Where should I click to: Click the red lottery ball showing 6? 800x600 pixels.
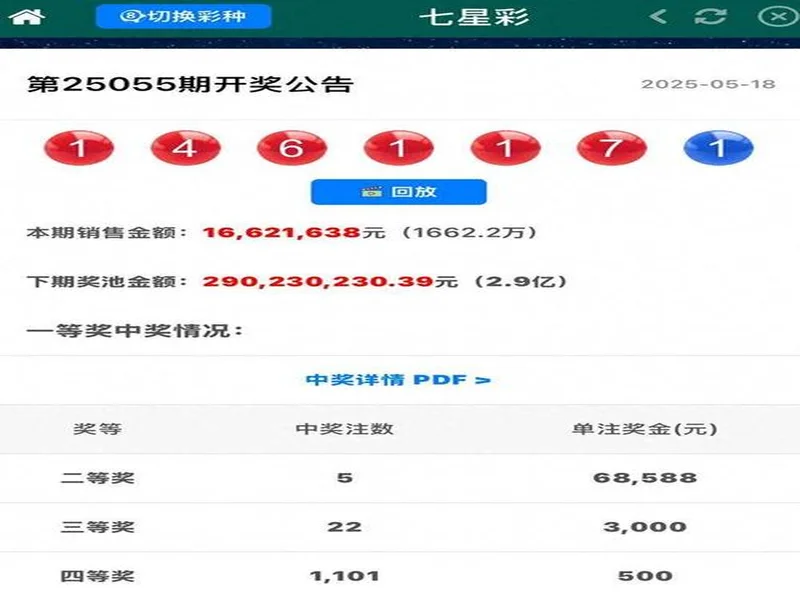tap(293, 147)
